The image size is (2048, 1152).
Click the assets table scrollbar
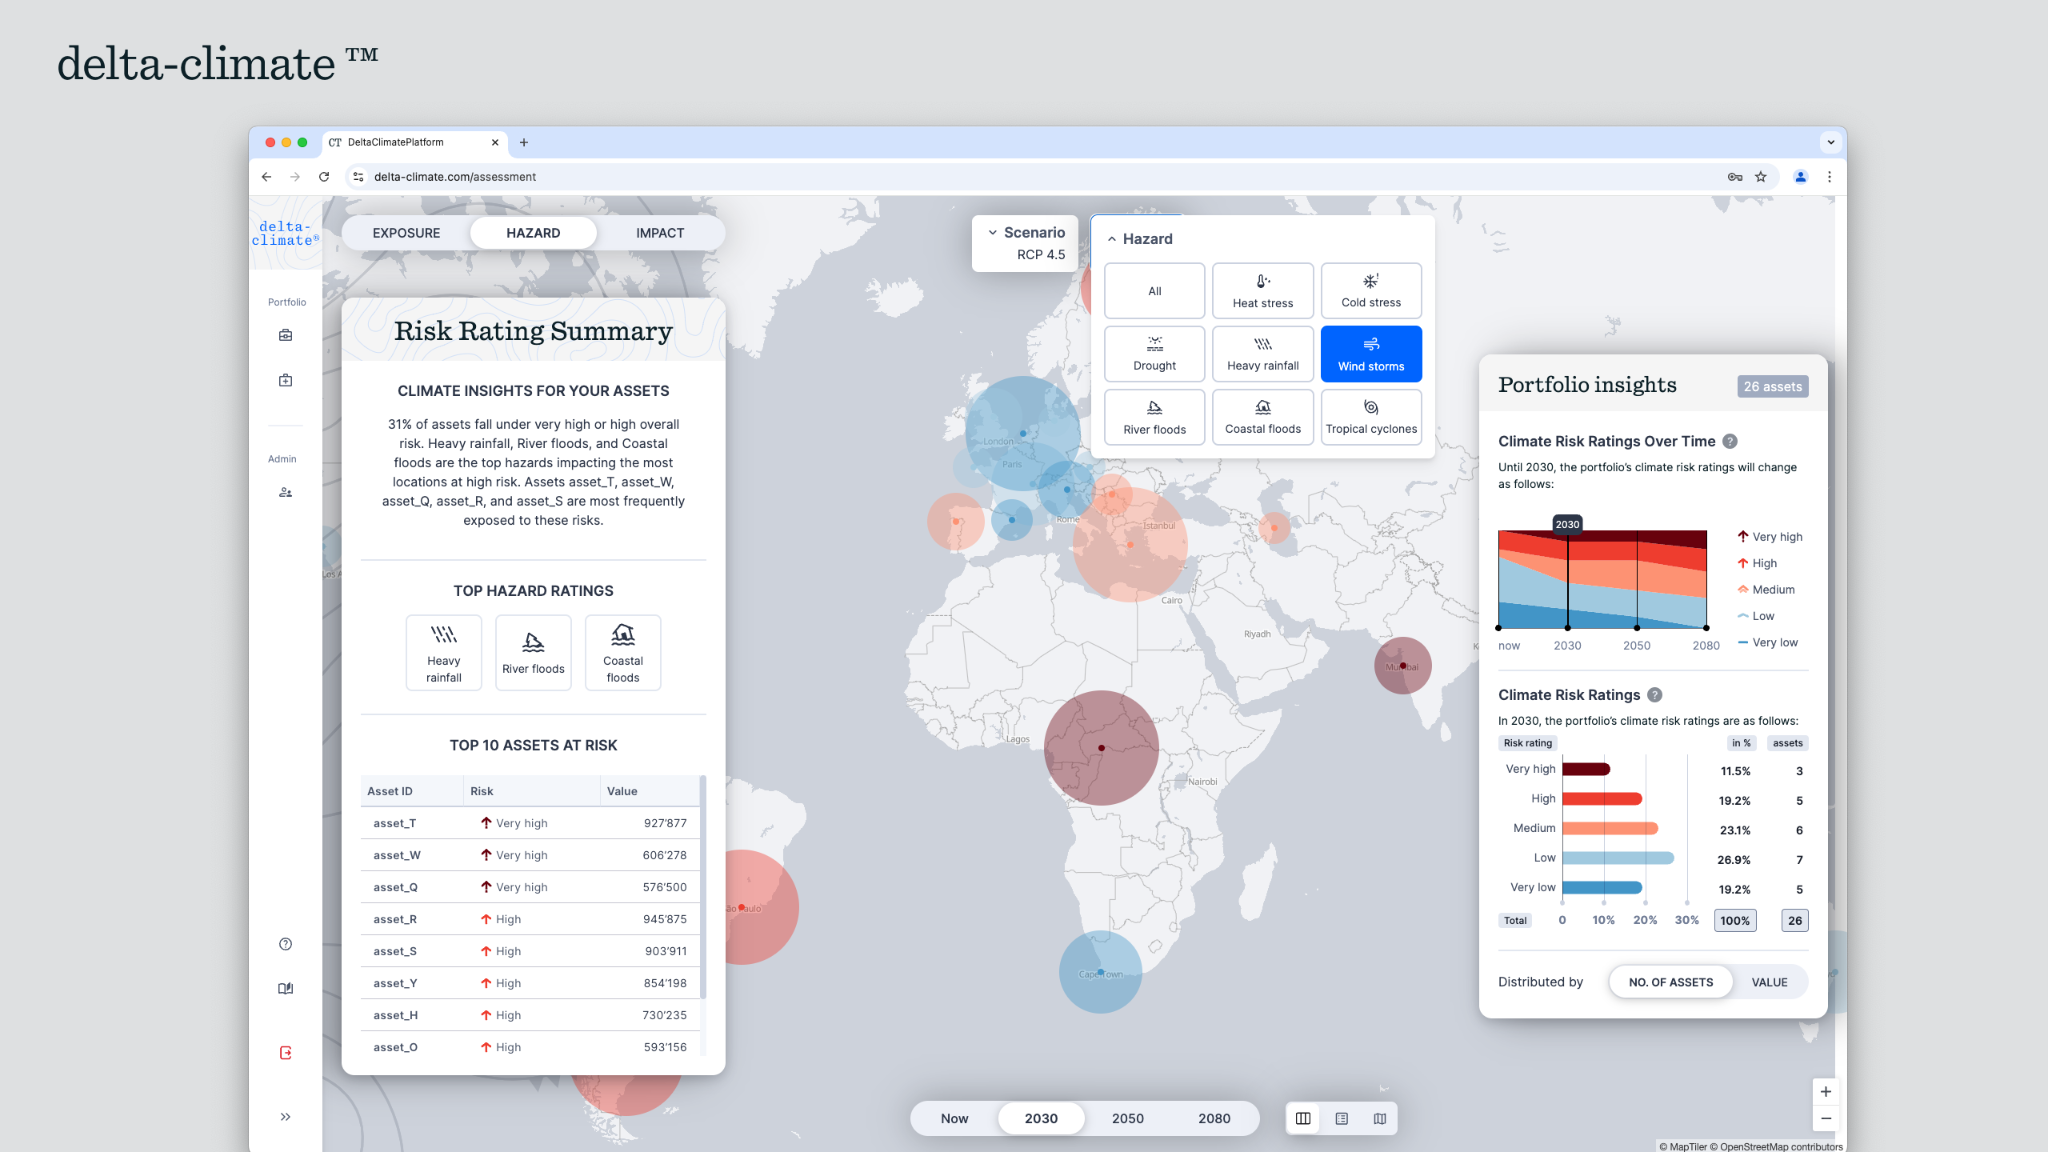(x=703, y=887)
